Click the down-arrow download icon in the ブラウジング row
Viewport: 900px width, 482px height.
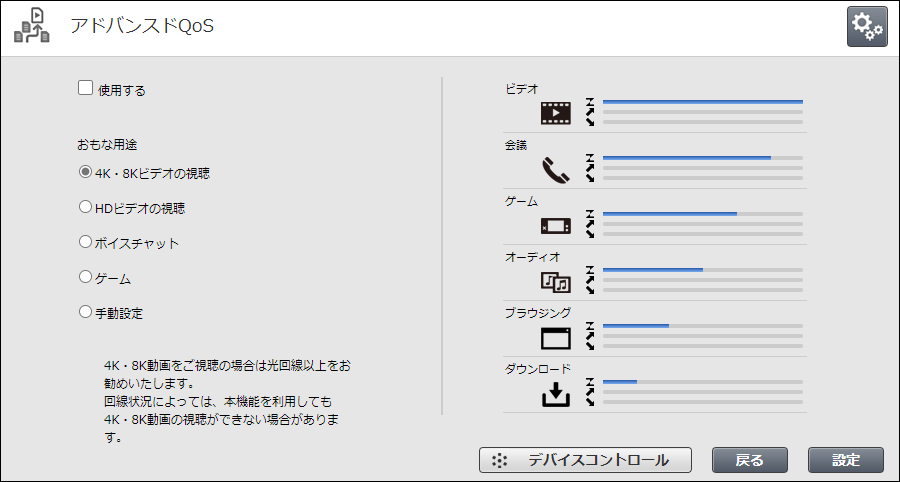coord(590,345)
